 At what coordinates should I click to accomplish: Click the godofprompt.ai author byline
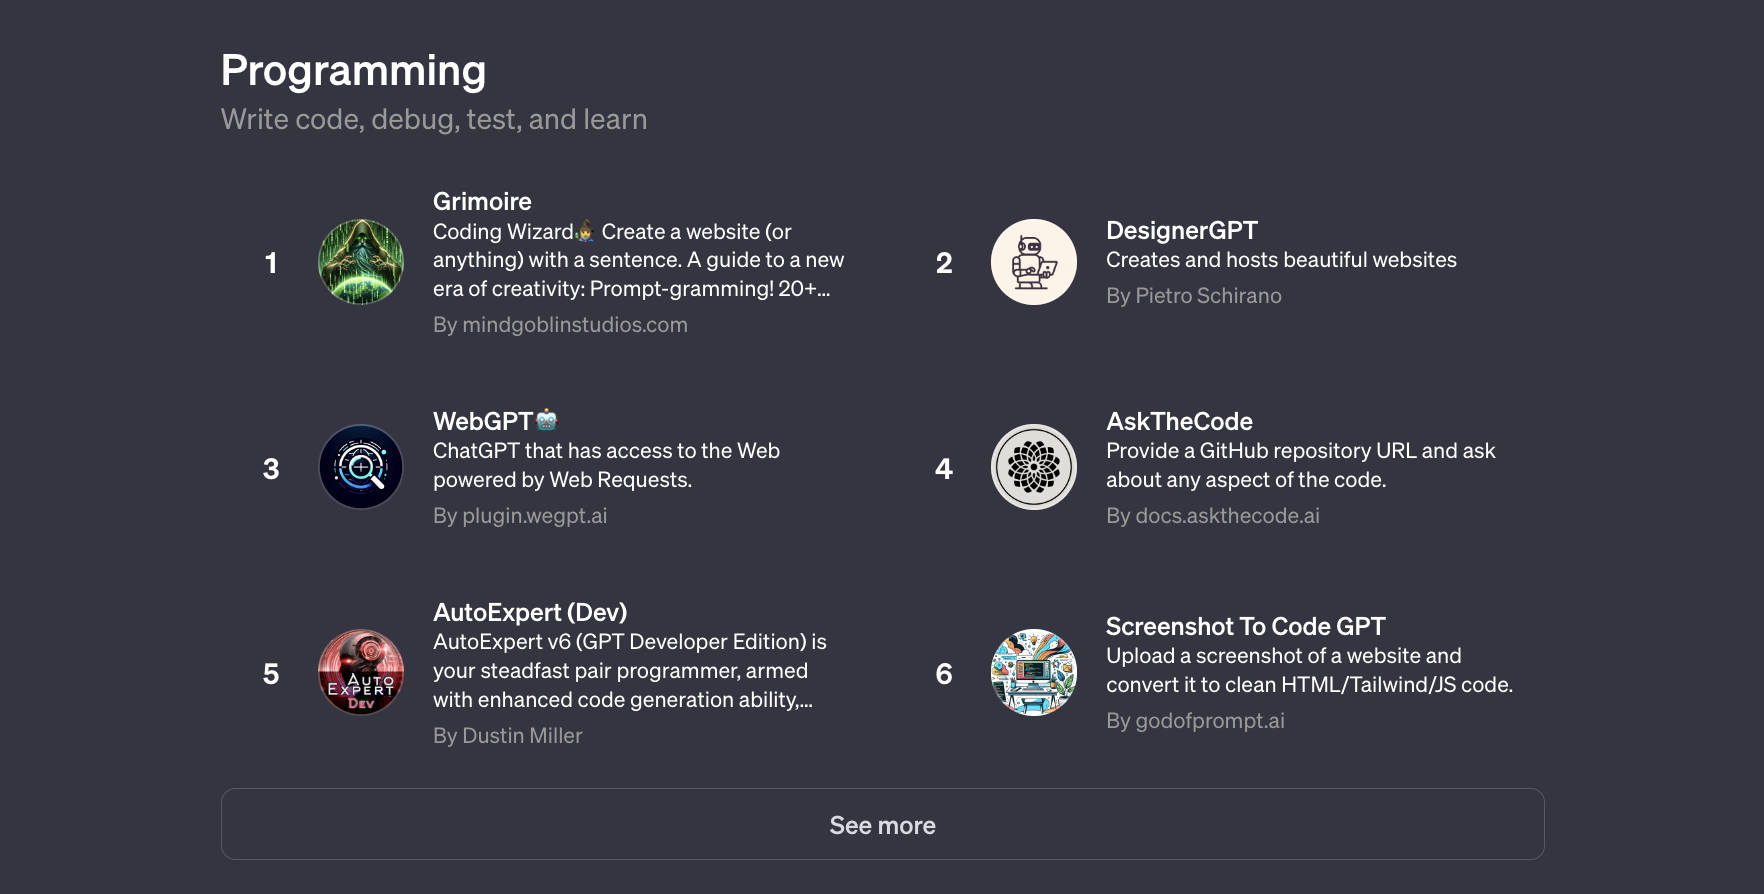pyautogui.click(x=1195, y=721)
